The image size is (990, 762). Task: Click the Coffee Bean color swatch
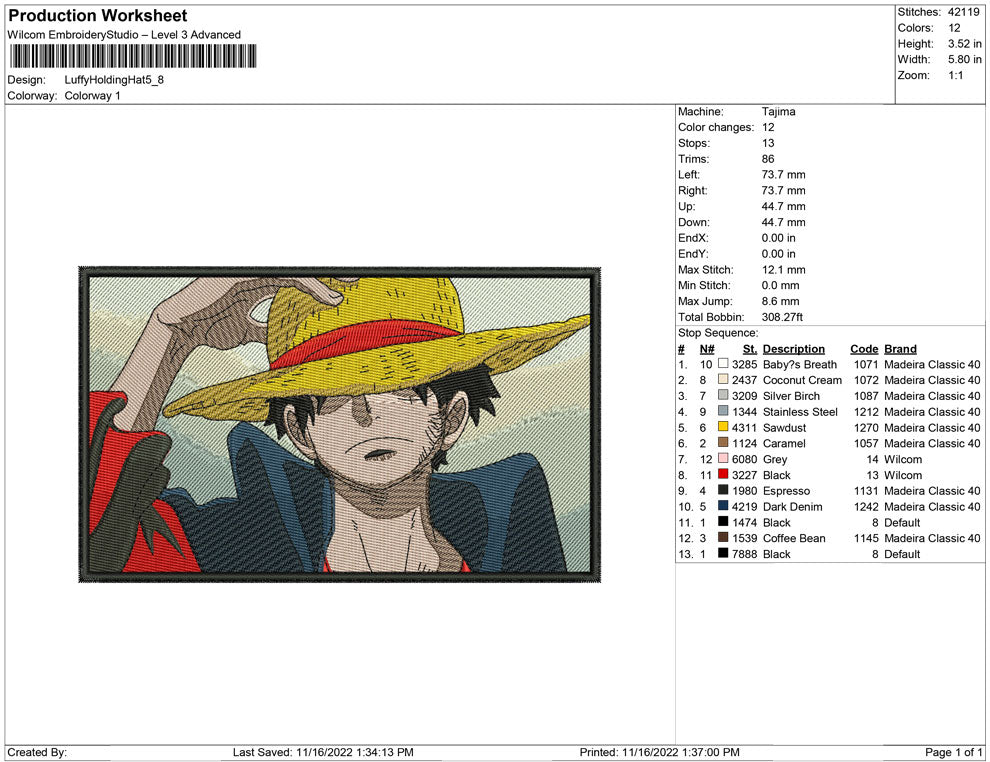723,537
